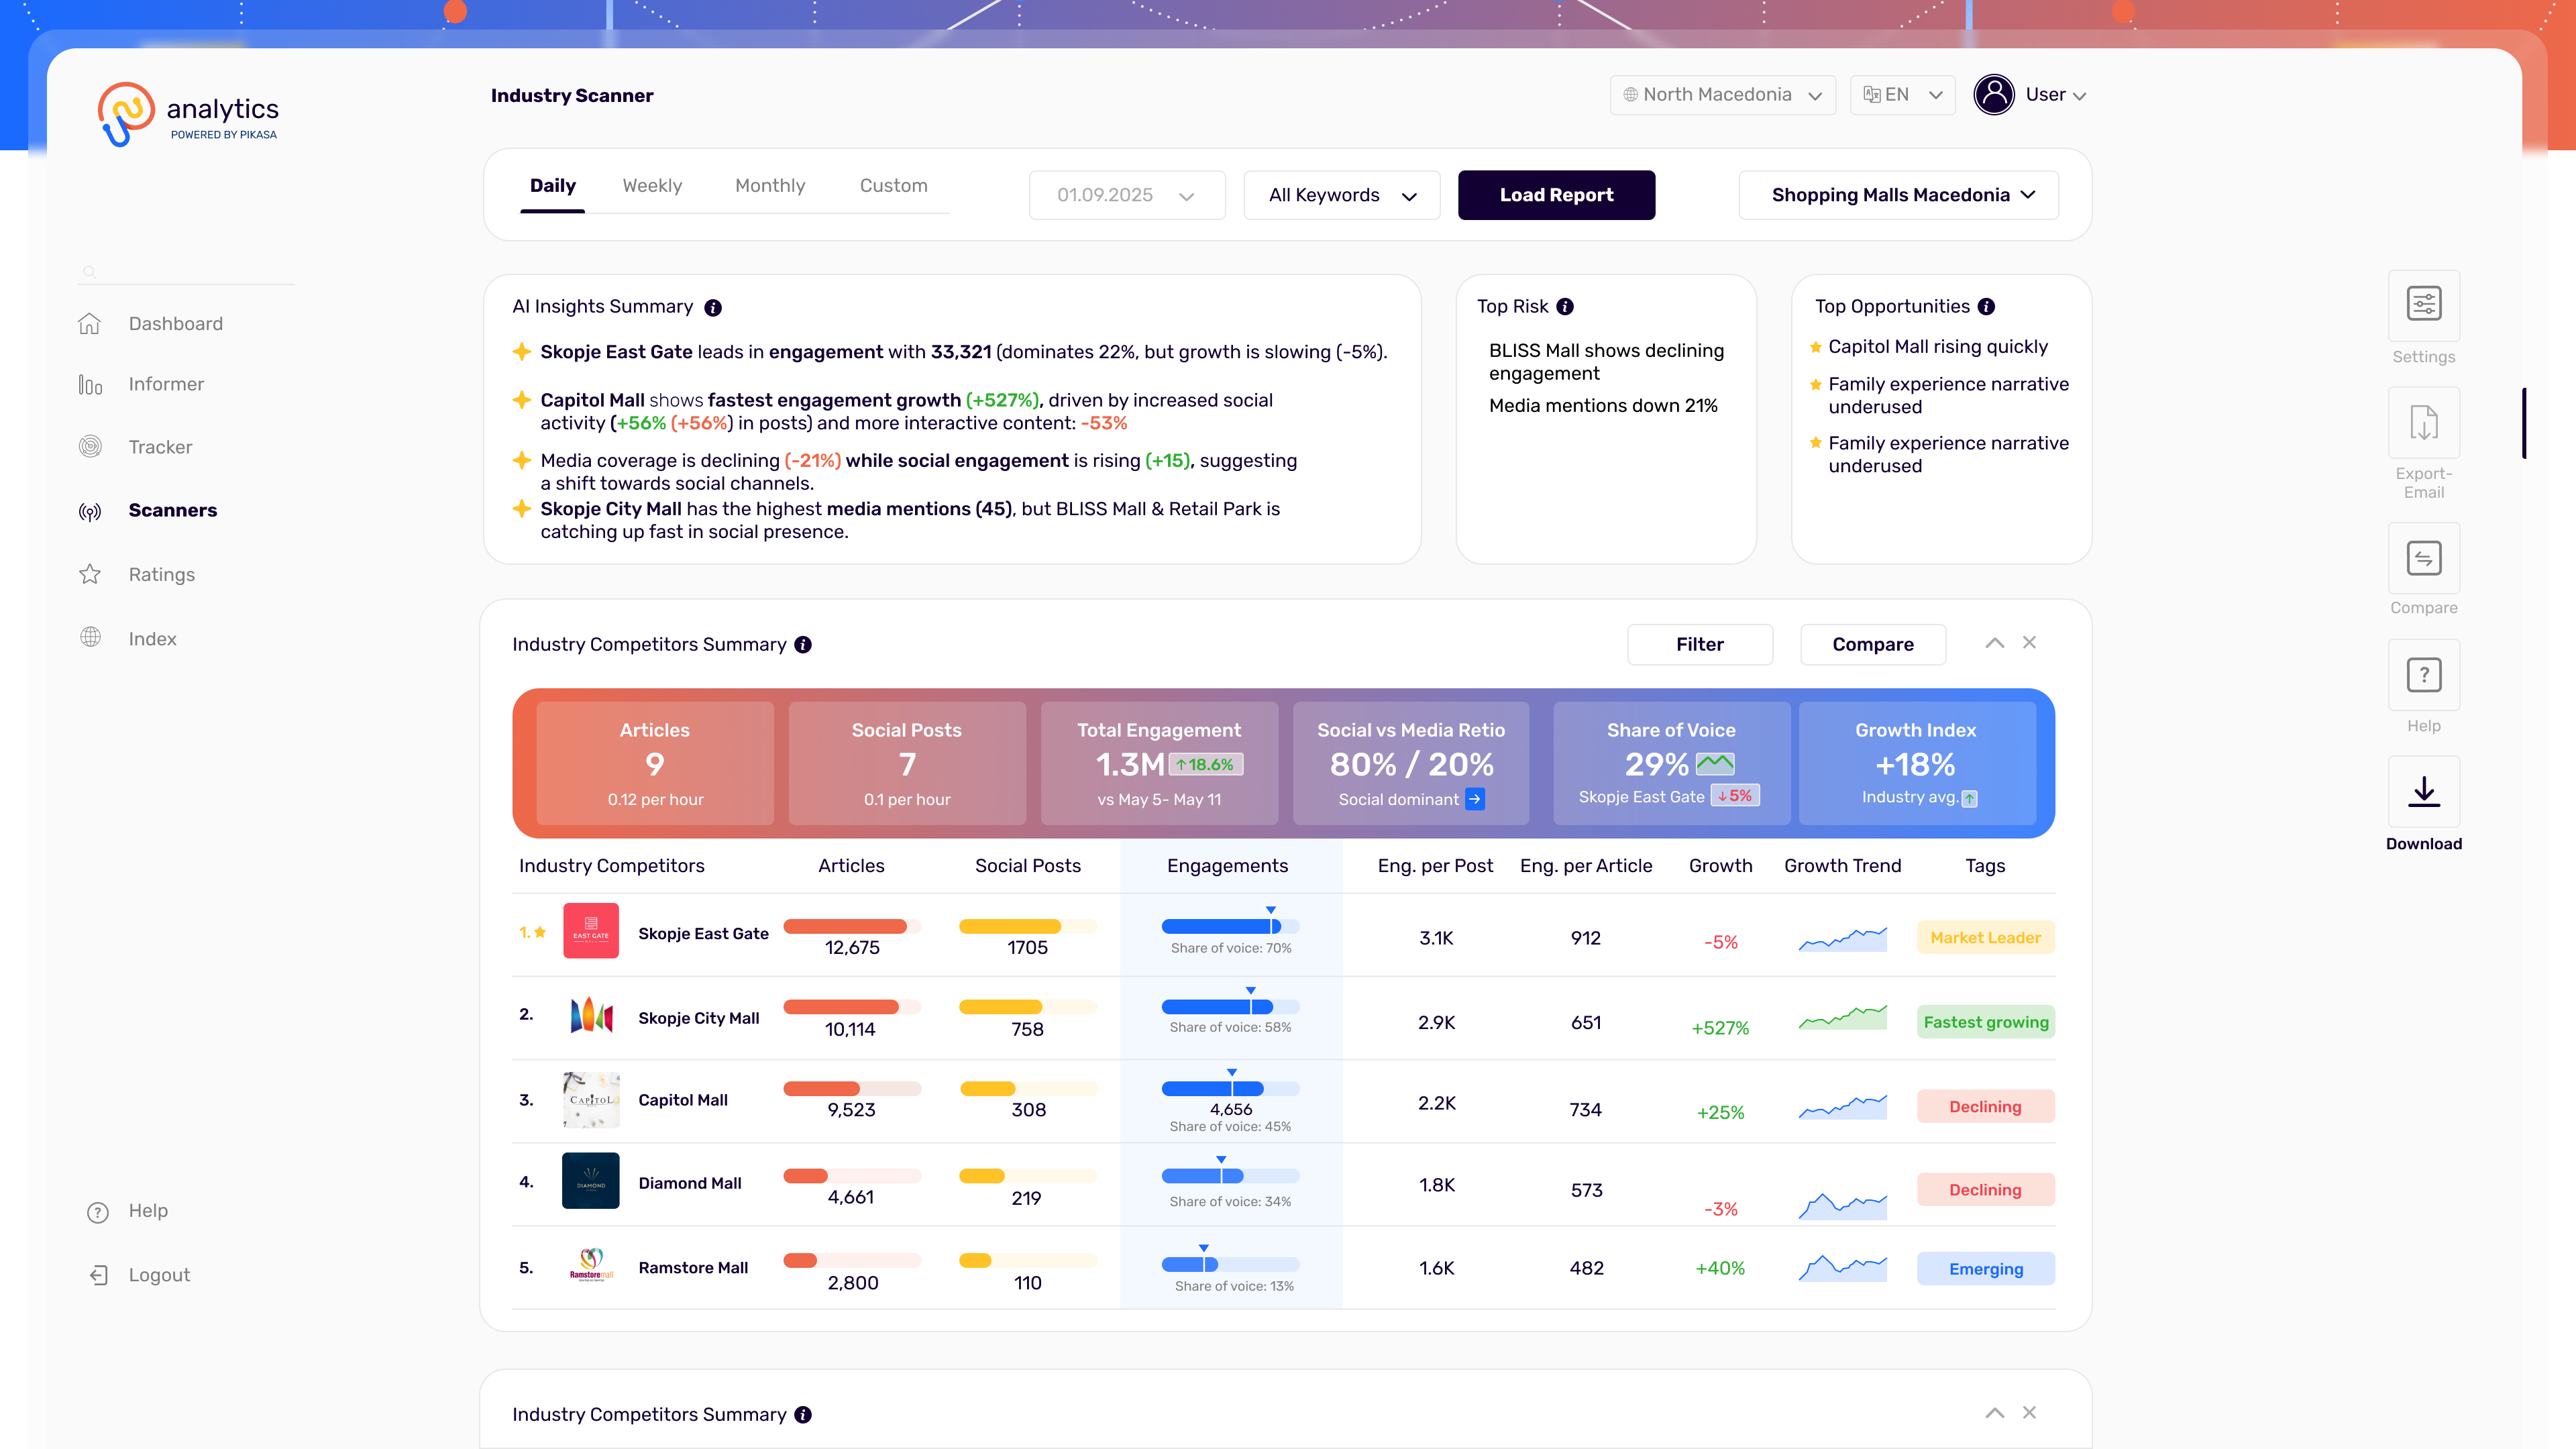2576x1449 pixels.
Task: Click the Skopje East Gate logo
Action: tap(591, 931)
